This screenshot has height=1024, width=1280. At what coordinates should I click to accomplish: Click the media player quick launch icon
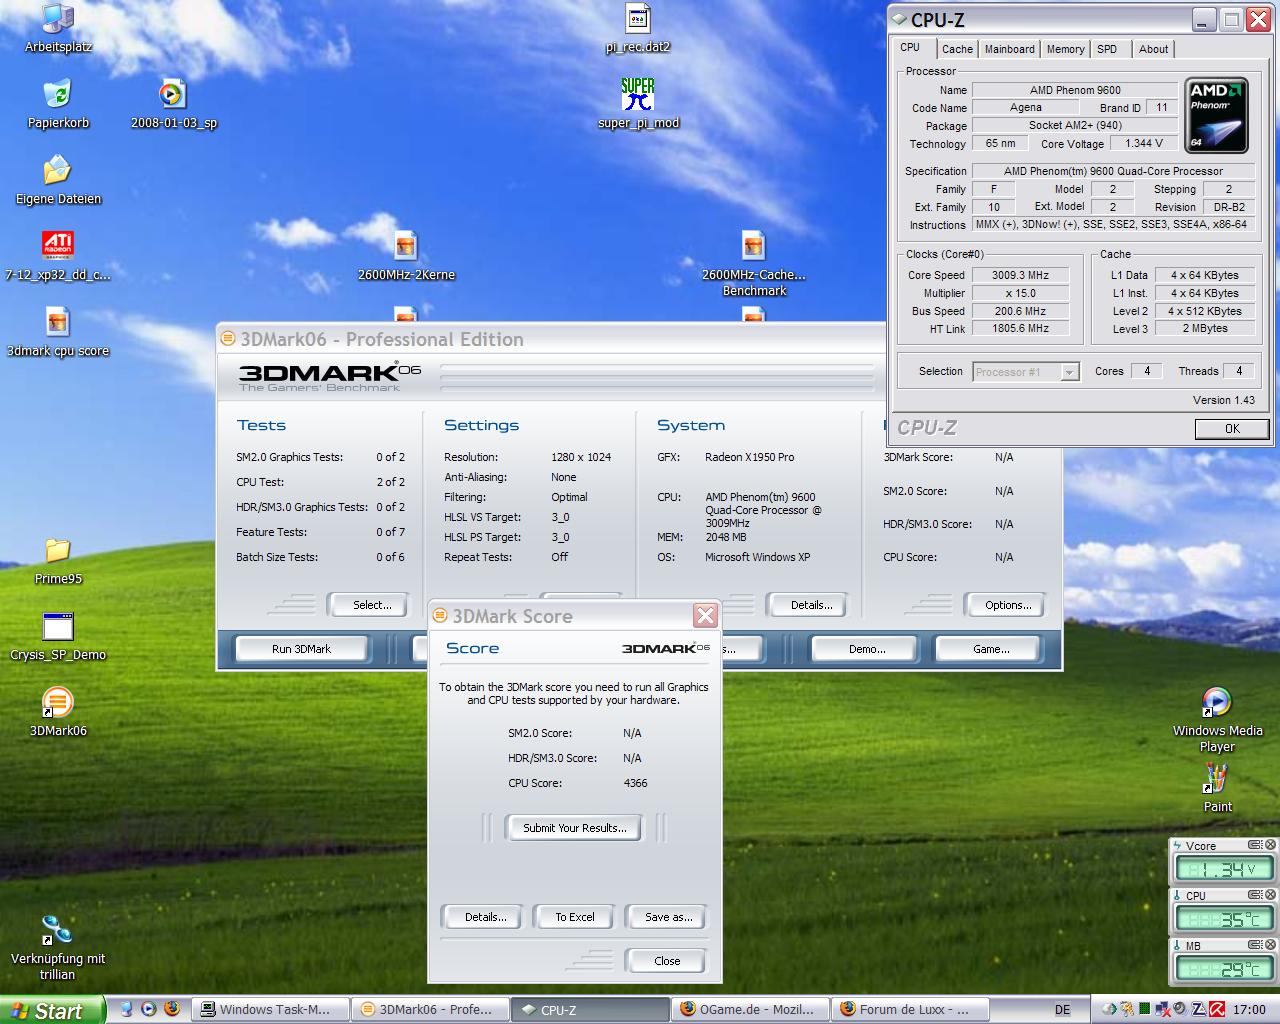click(149, 1009)
